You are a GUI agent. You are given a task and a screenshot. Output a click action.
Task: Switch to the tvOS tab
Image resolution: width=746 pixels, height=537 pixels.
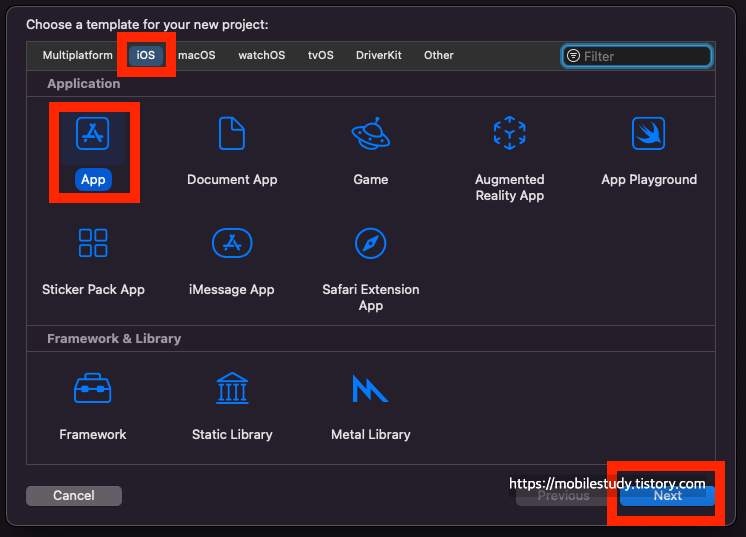coord(321,55)
